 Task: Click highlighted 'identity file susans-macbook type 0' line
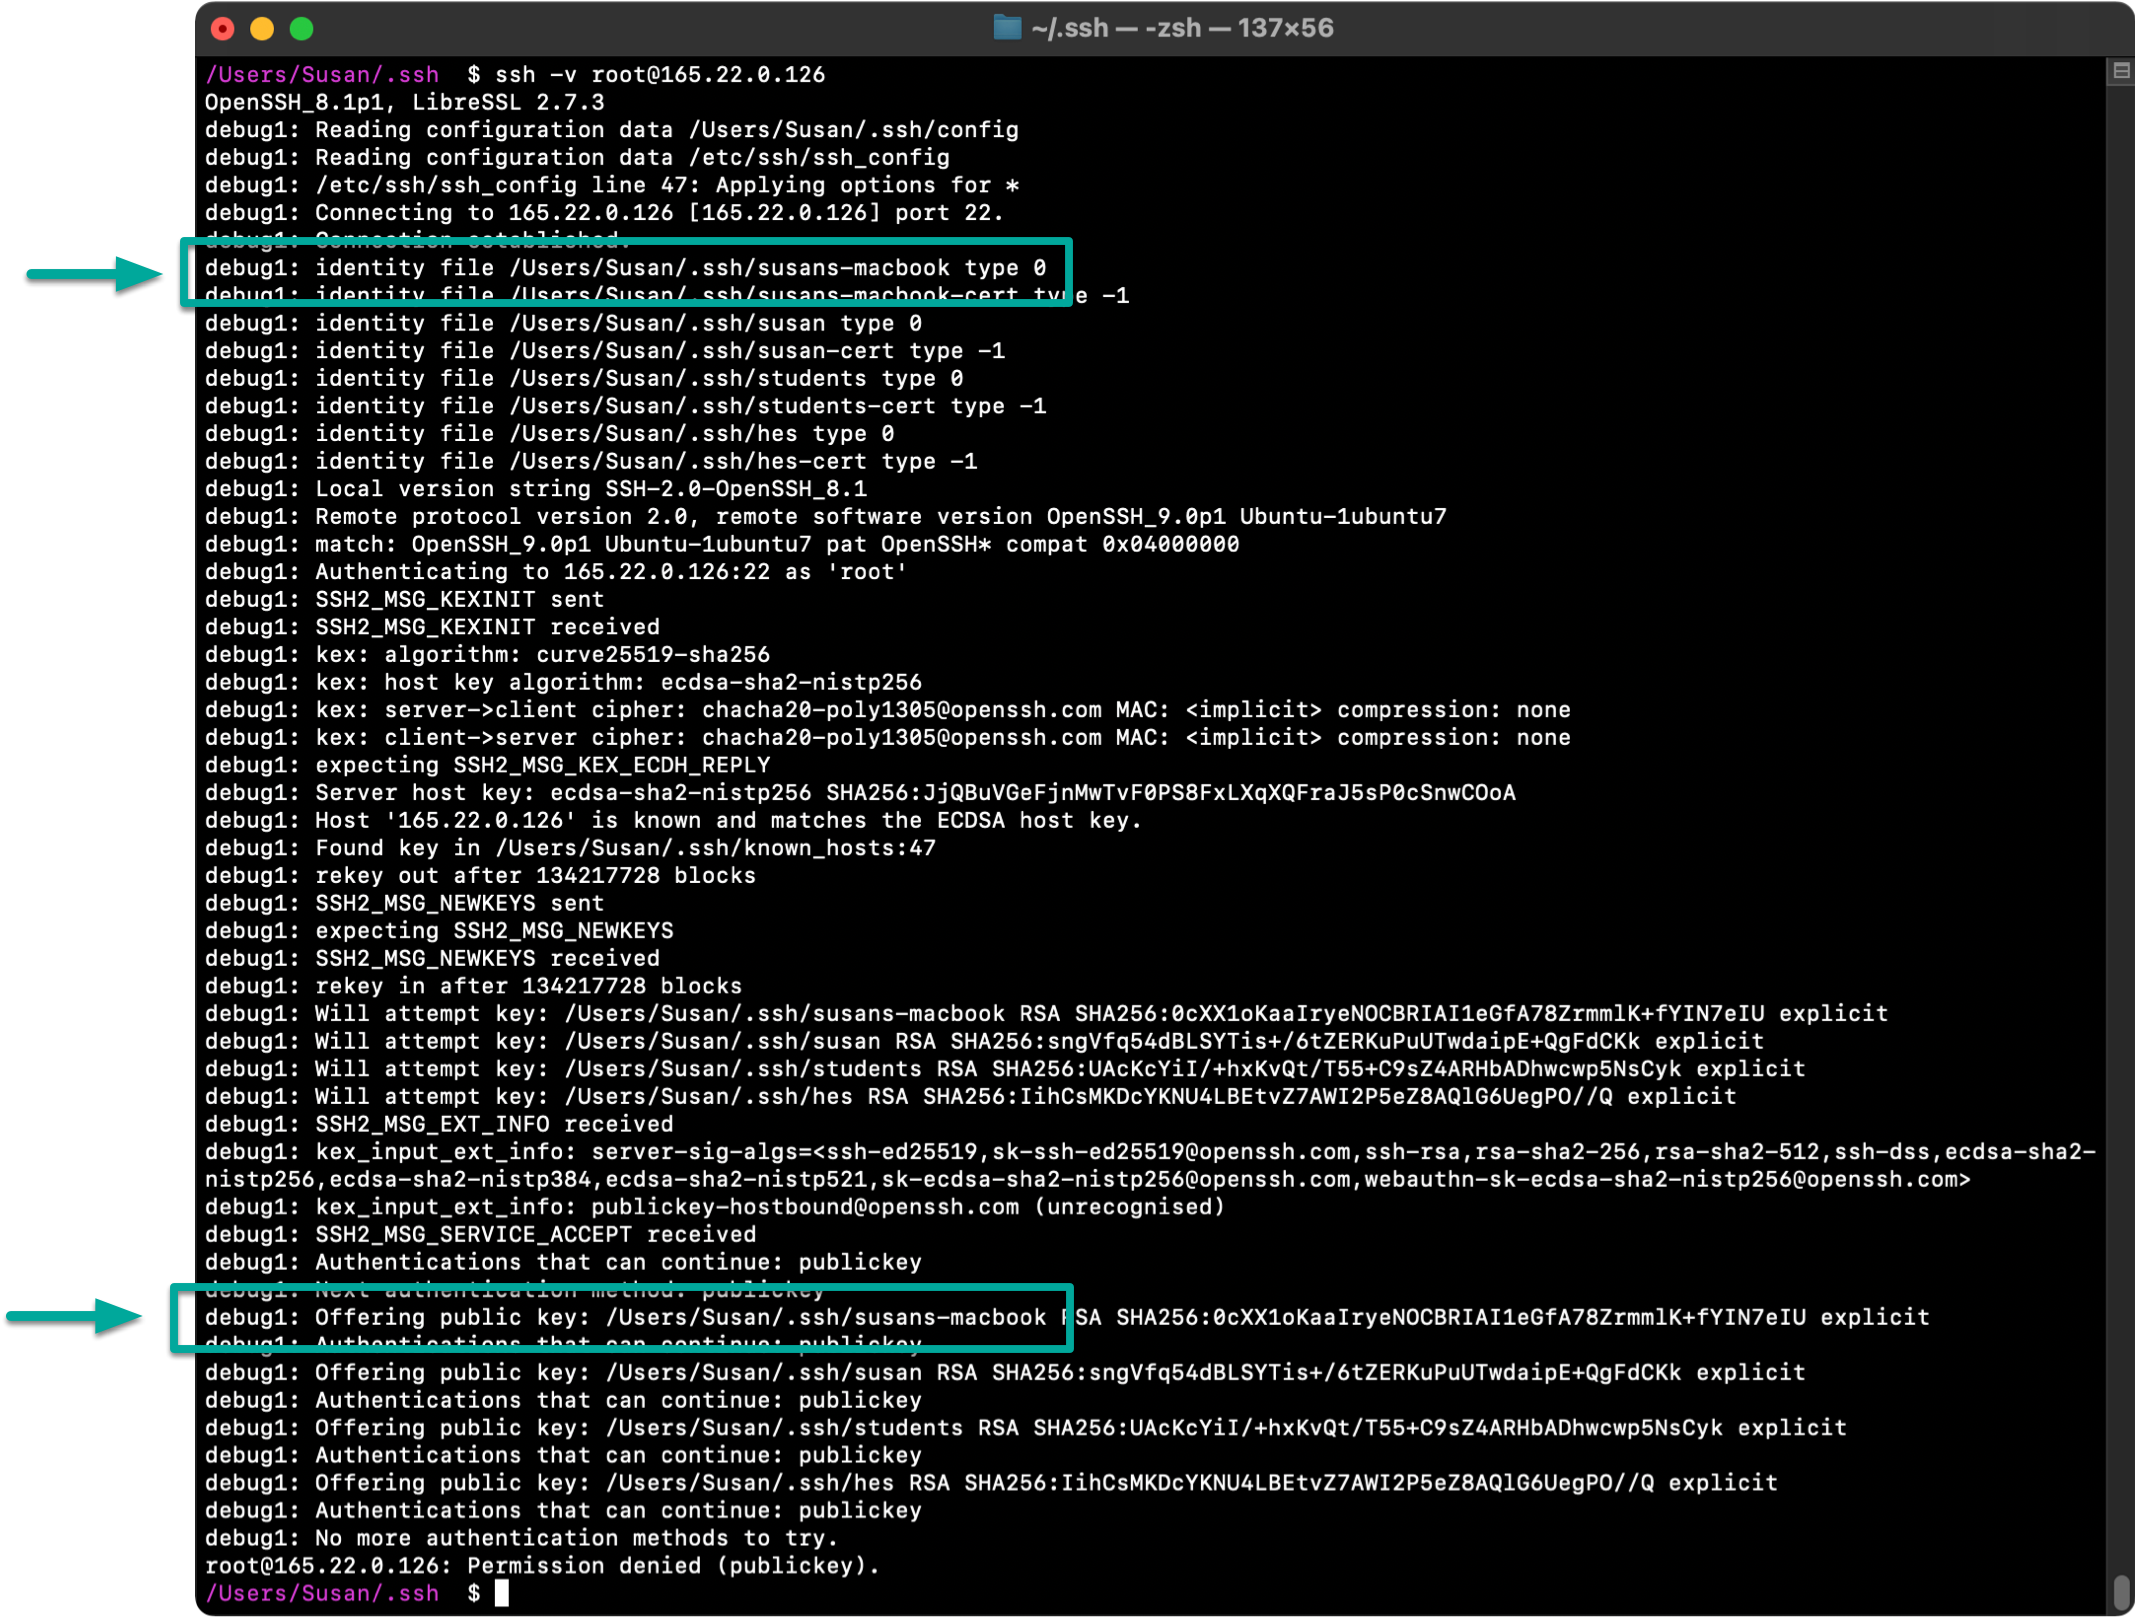coord(625,268)
